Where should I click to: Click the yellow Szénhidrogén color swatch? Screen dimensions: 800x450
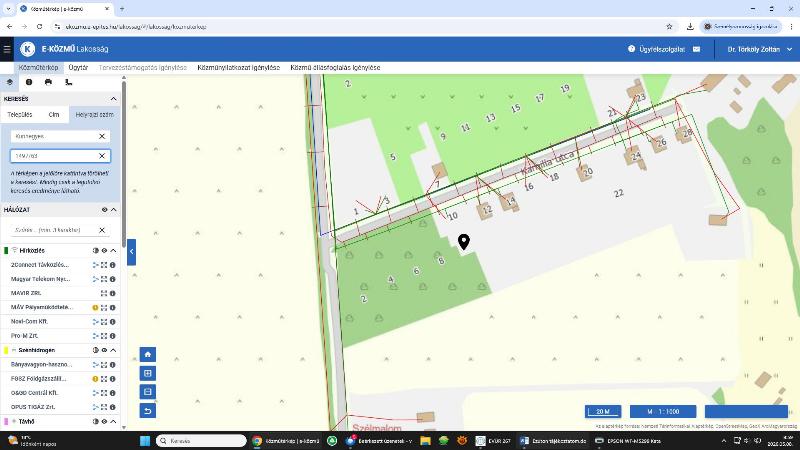[x=6, y=351]
